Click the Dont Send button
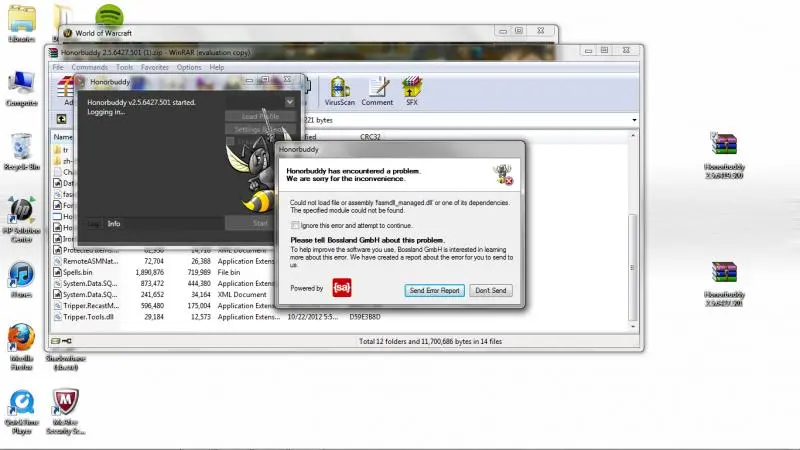 pos(491,290)
